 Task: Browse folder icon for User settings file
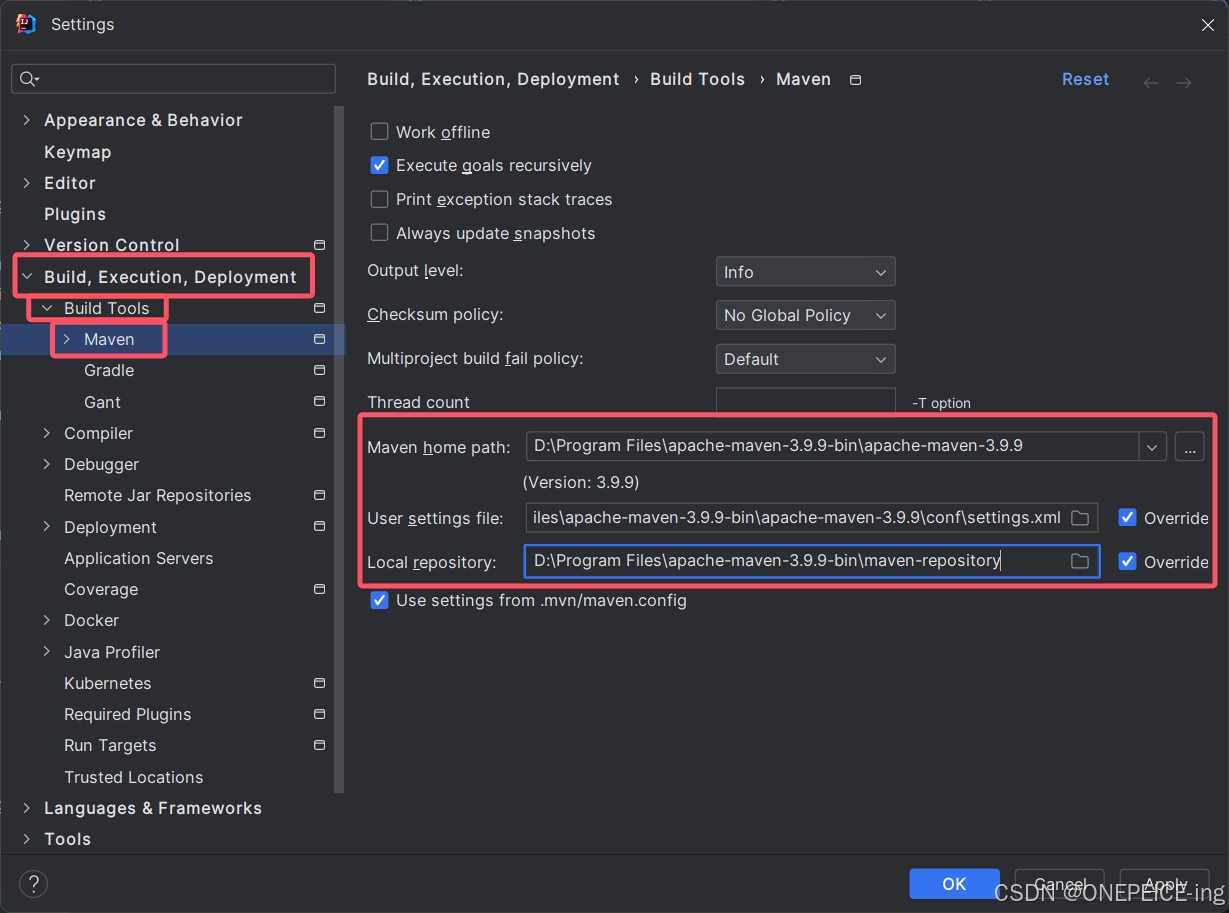click(x=1080, y=518)
